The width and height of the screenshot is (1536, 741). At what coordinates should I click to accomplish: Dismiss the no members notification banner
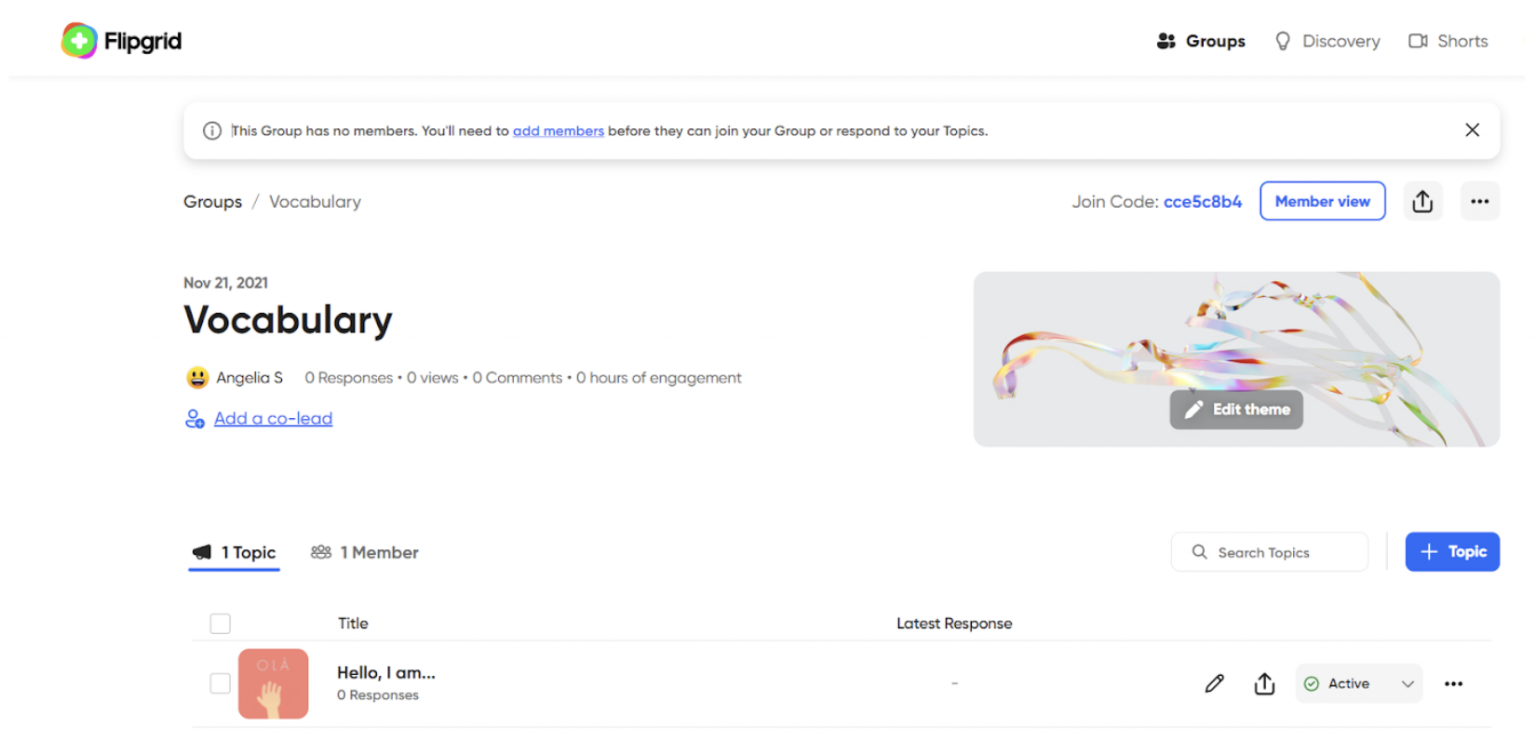1471,130
